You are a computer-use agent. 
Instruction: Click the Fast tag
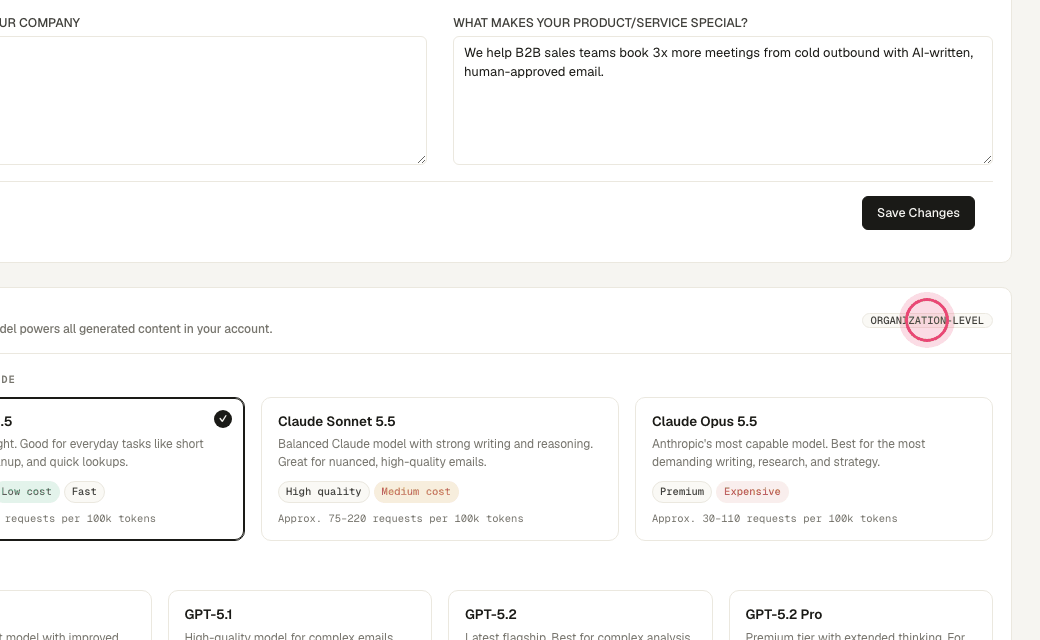[84, 491]
